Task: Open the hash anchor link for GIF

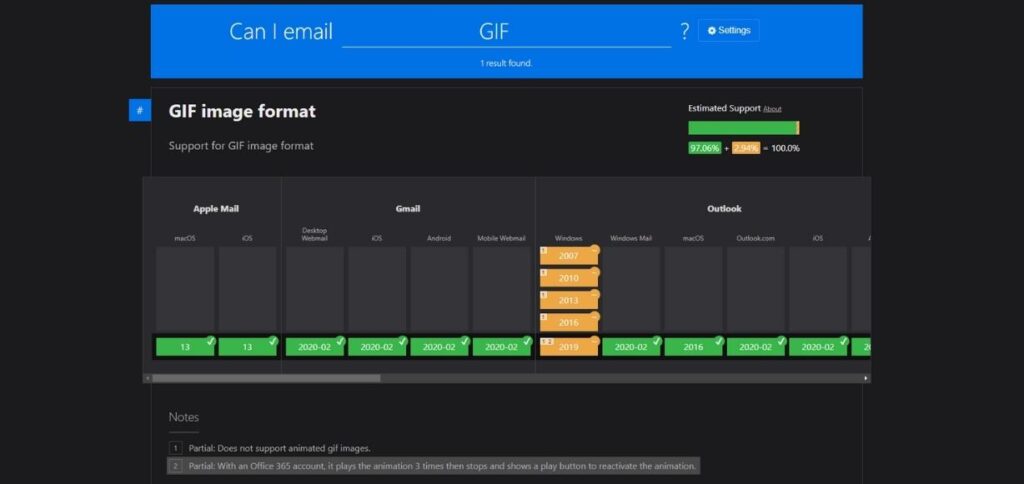Action: tap(139, 111)
